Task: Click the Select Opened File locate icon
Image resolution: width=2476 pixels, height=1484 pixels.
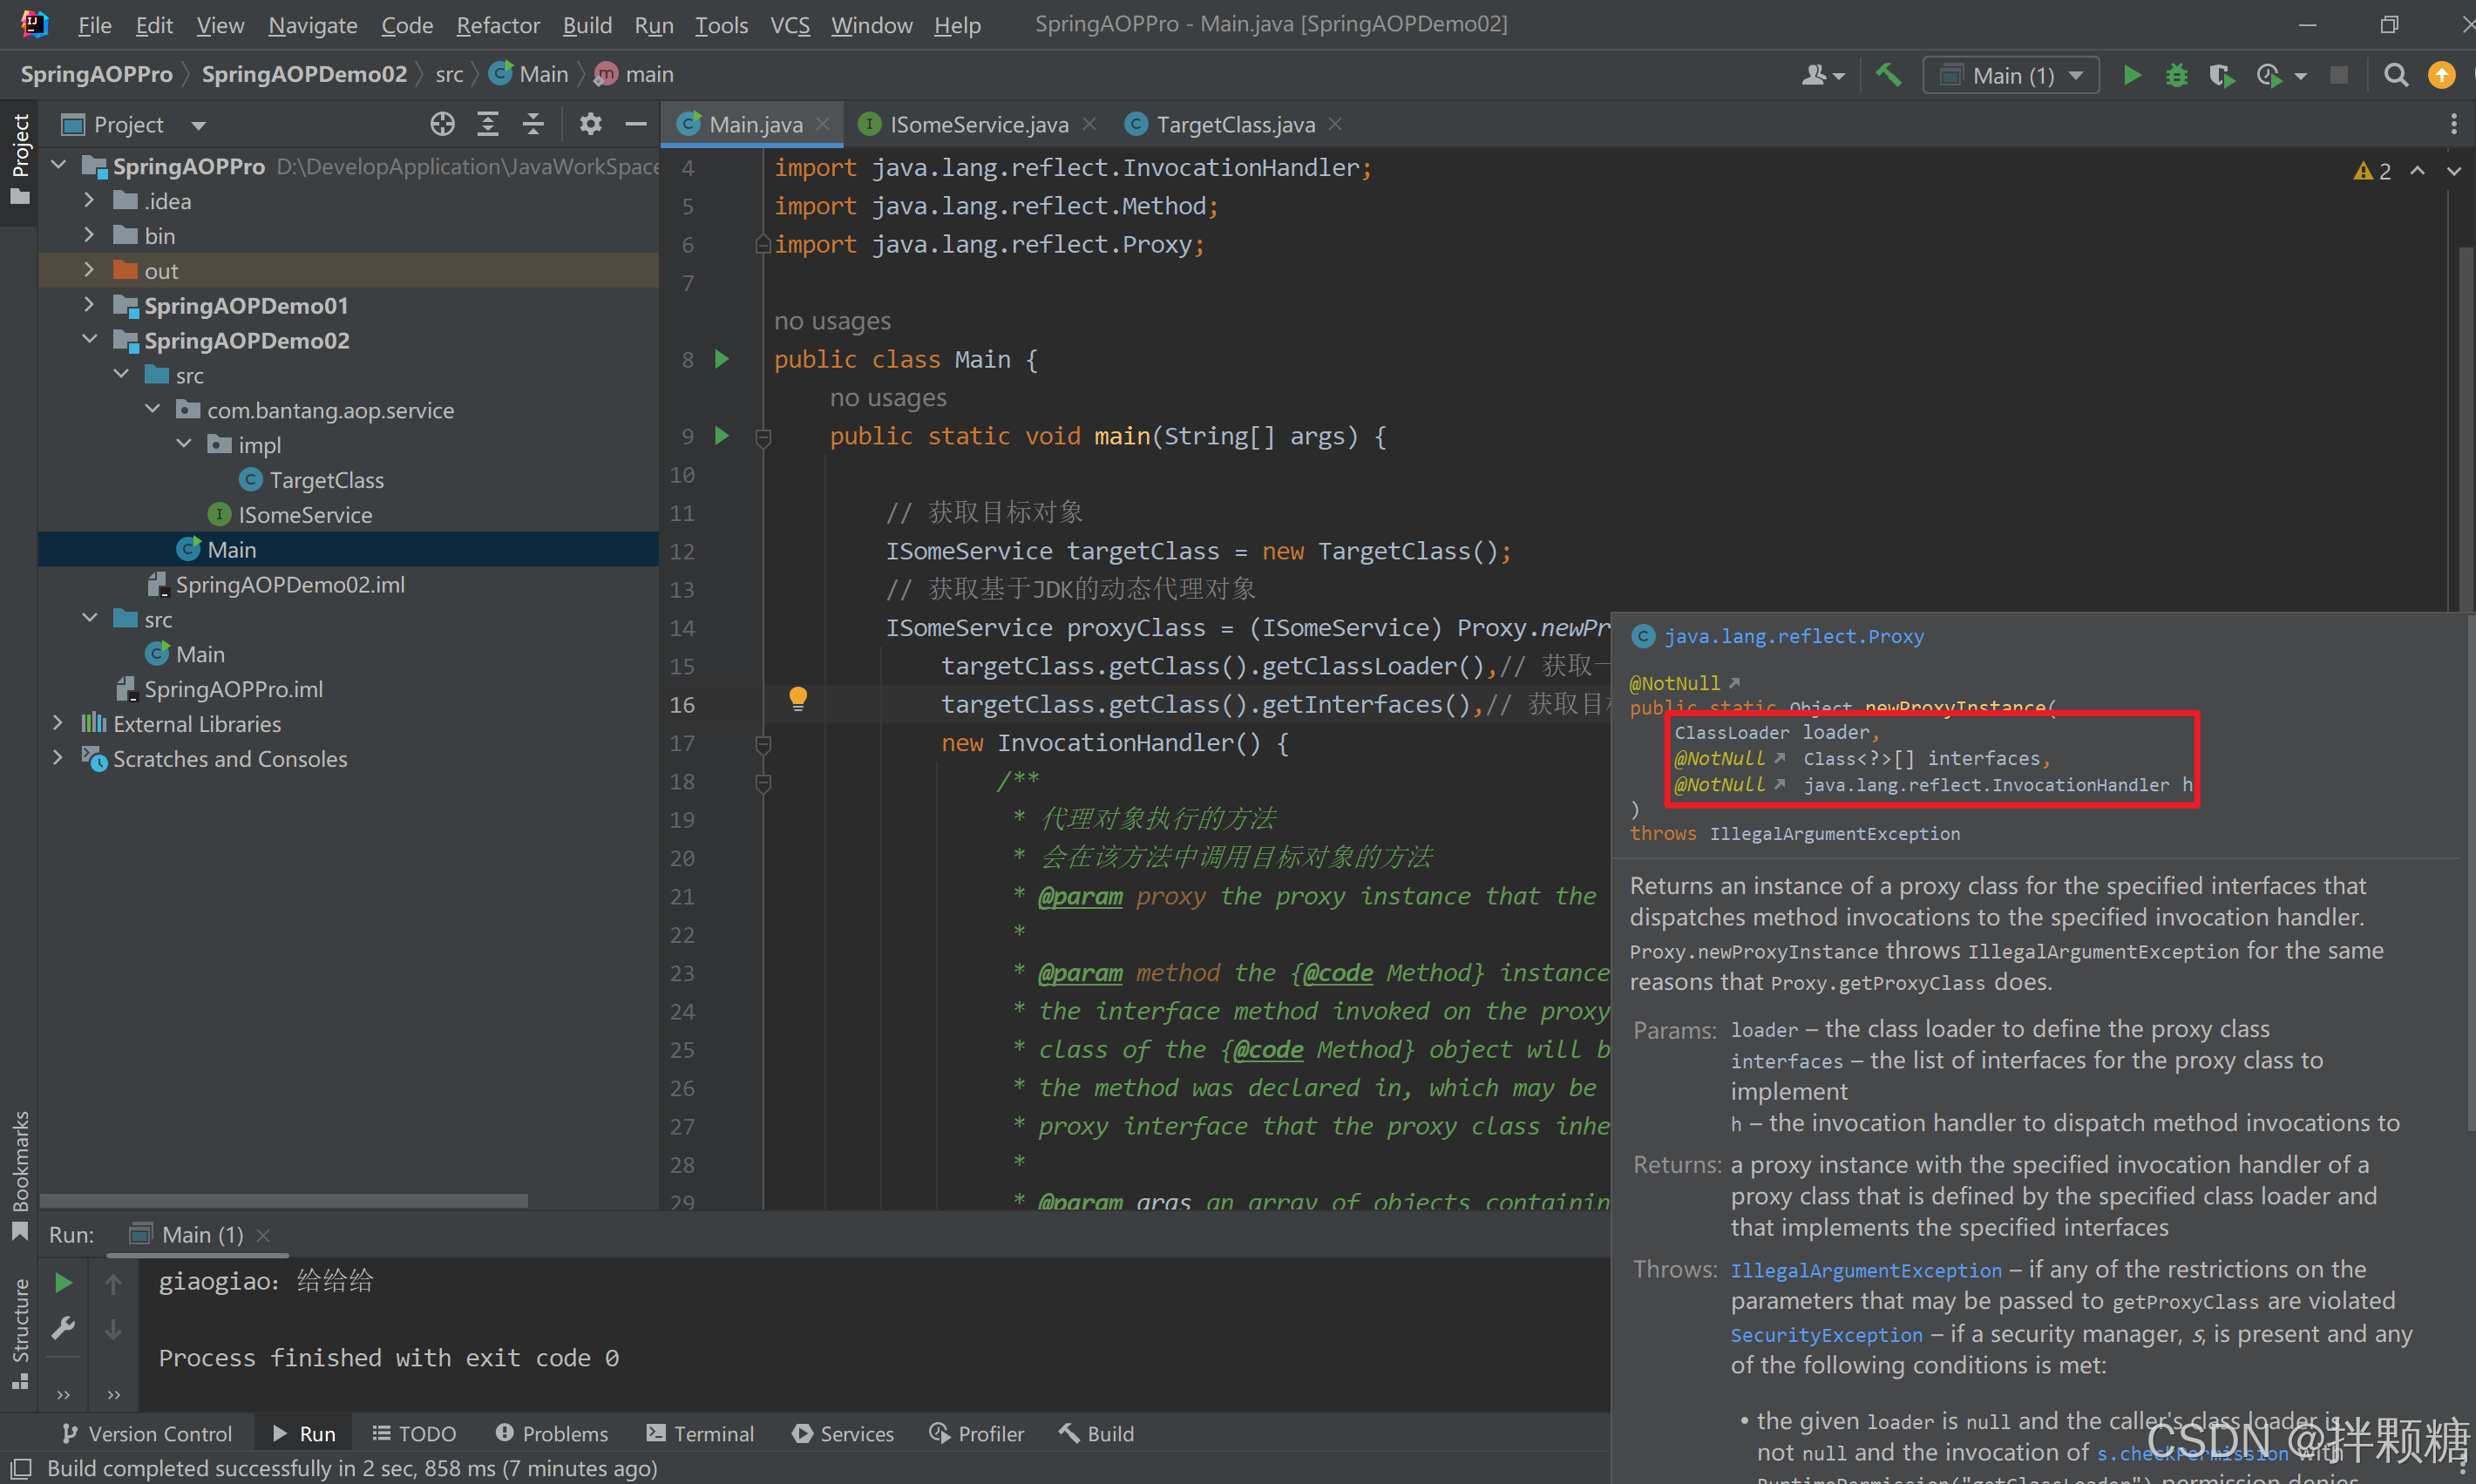Action: point(442,124)
